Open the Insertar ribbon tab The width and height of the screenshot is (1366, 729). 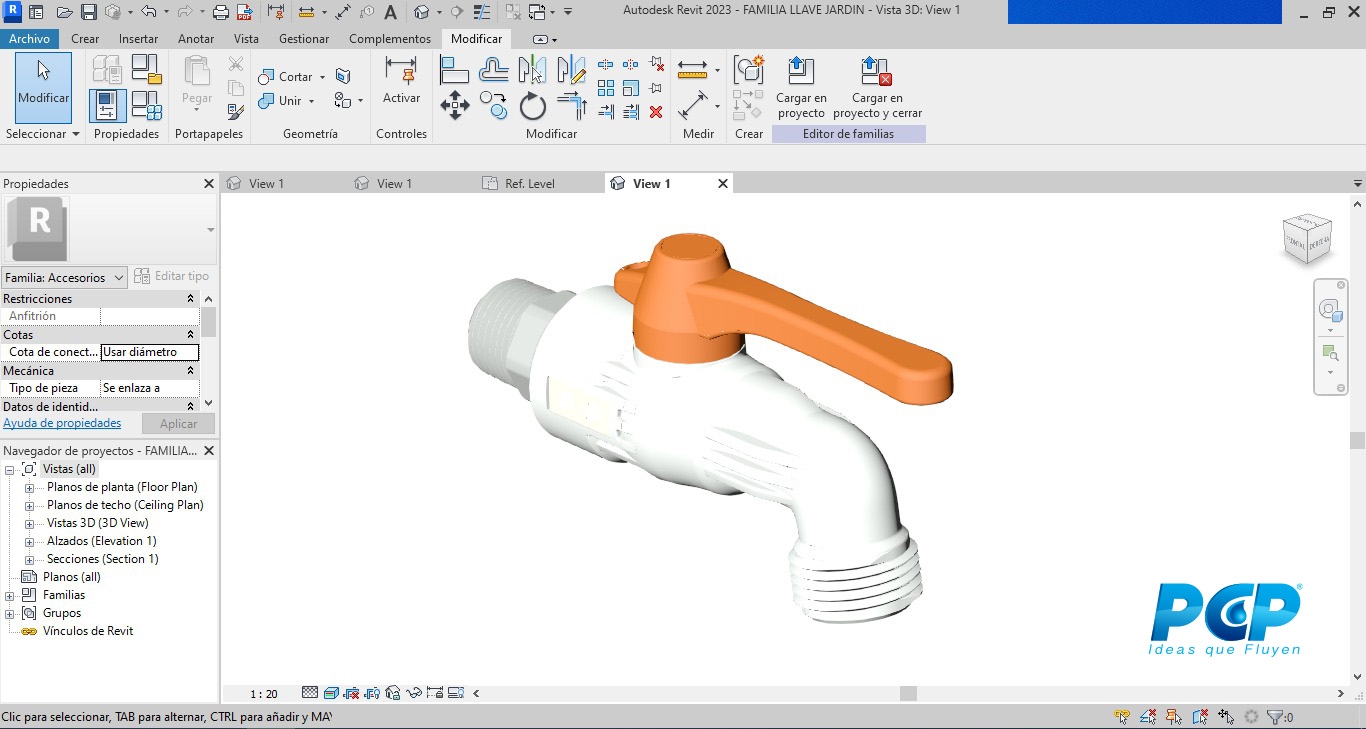pyautogui.click(x=138, y=39)
